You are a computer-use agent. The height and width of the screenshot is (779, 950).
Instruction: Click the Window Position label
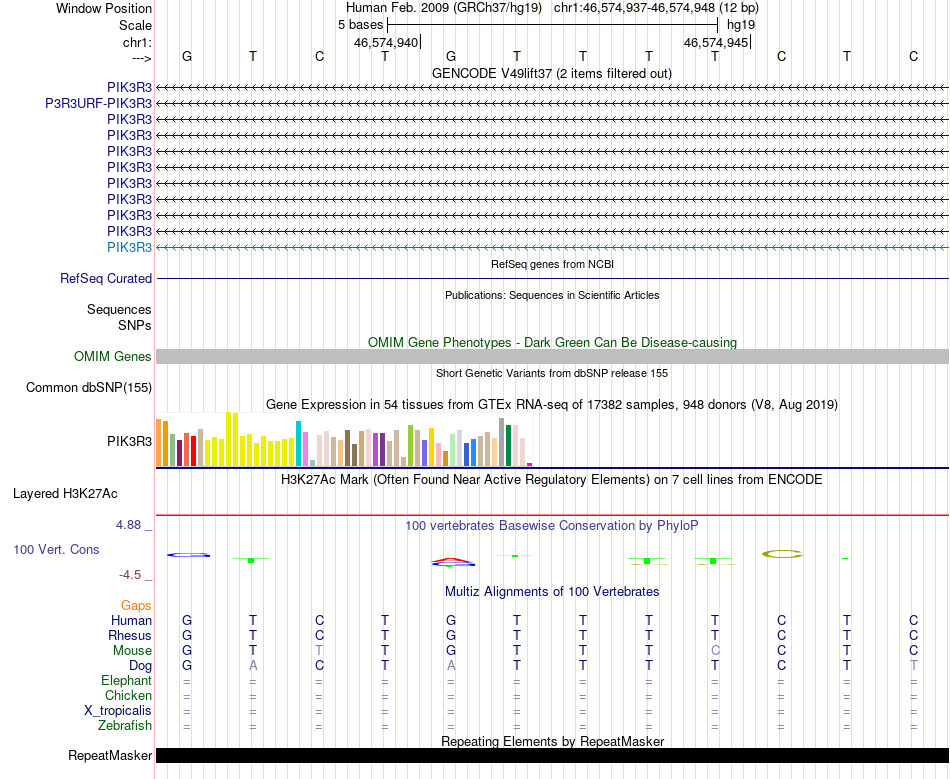coord(104,8)
